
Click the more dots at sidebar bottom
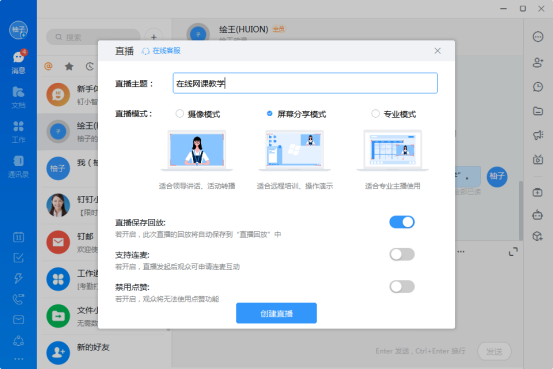pyautogui.click(x=18, y=359)
